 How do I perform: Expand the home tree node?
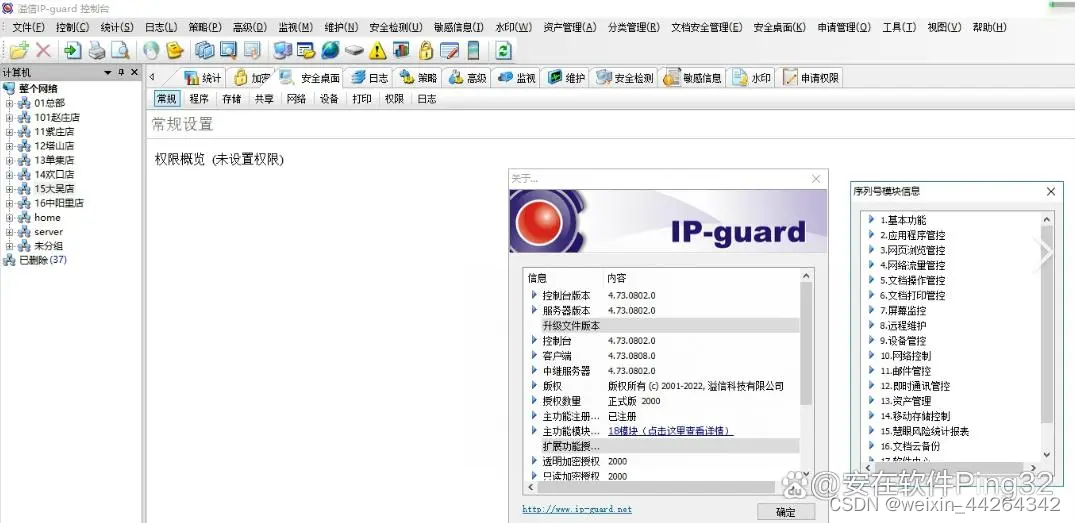(9, 217)
